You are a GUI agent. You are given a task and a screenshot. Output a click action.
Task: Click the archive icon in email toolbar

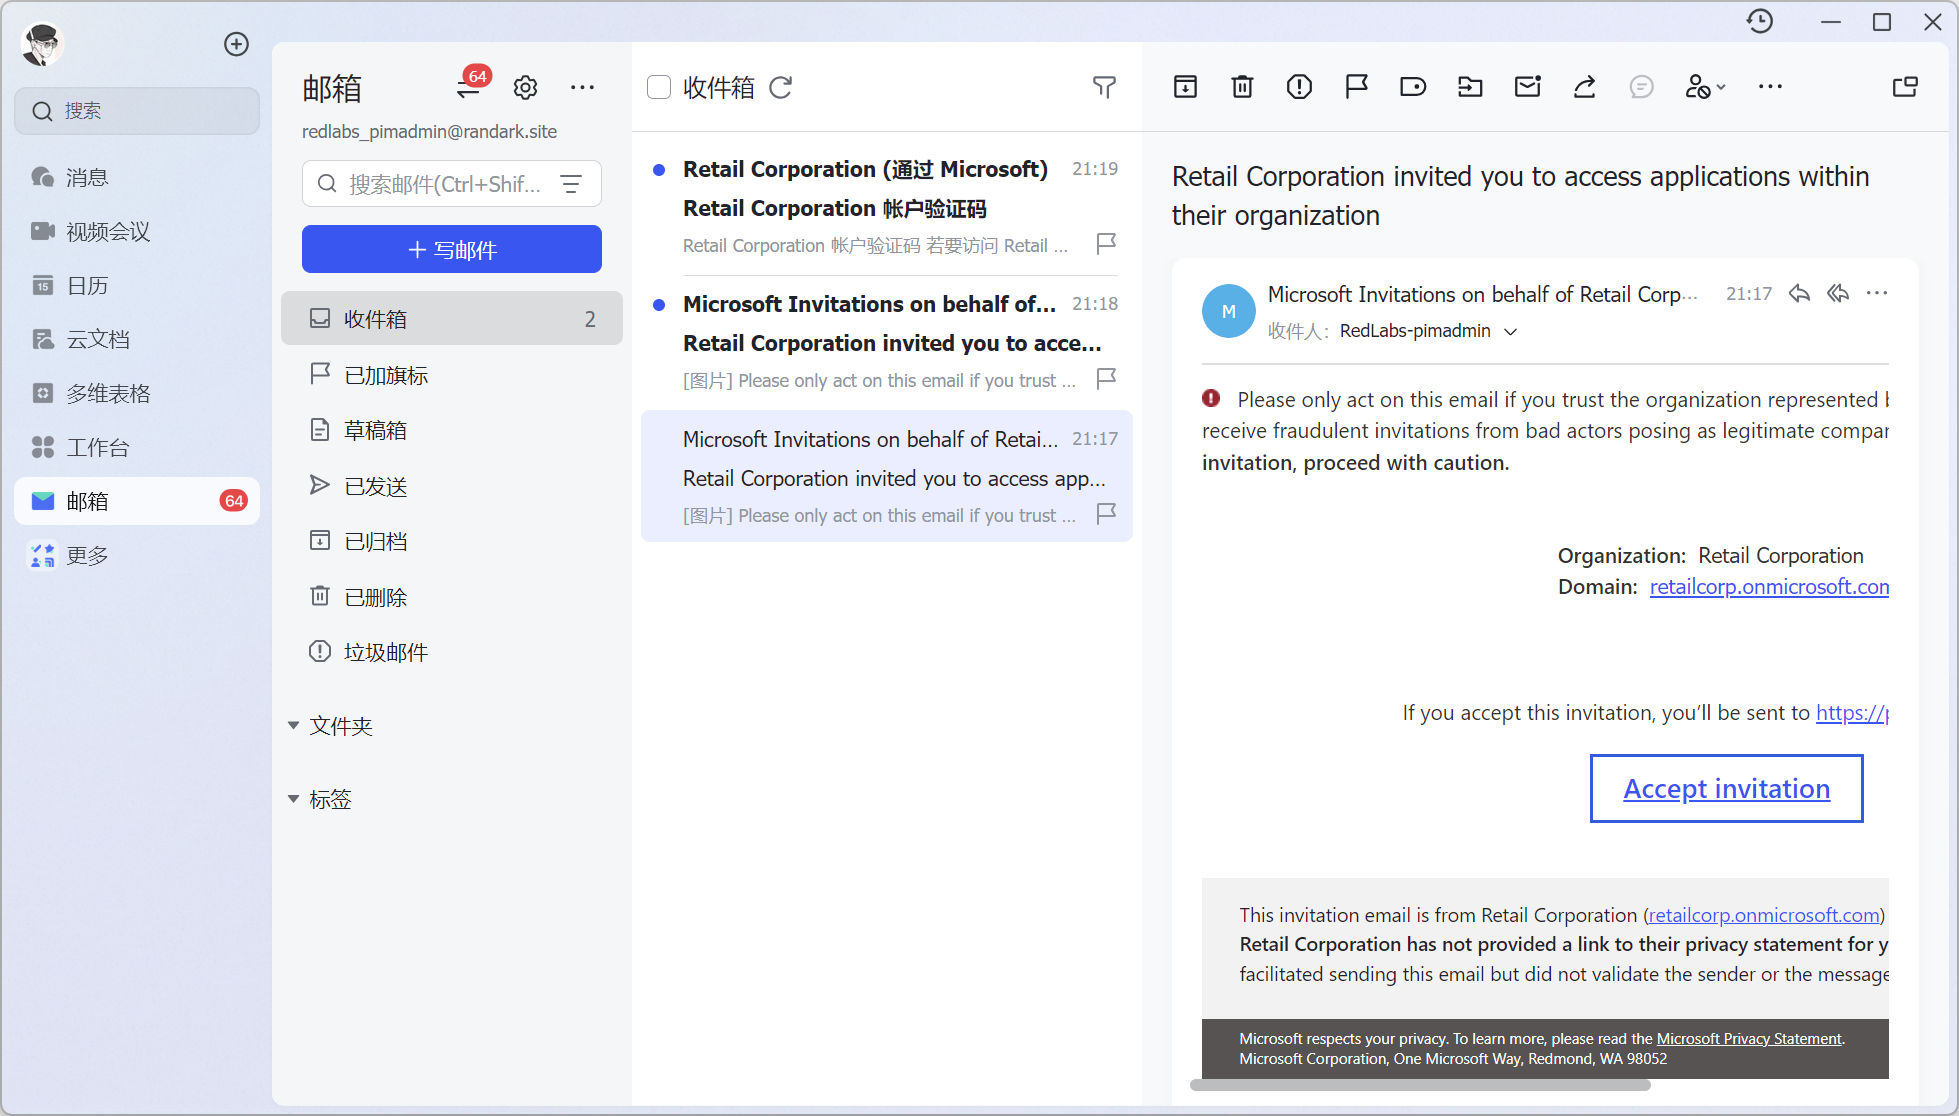click(1185, 87)
